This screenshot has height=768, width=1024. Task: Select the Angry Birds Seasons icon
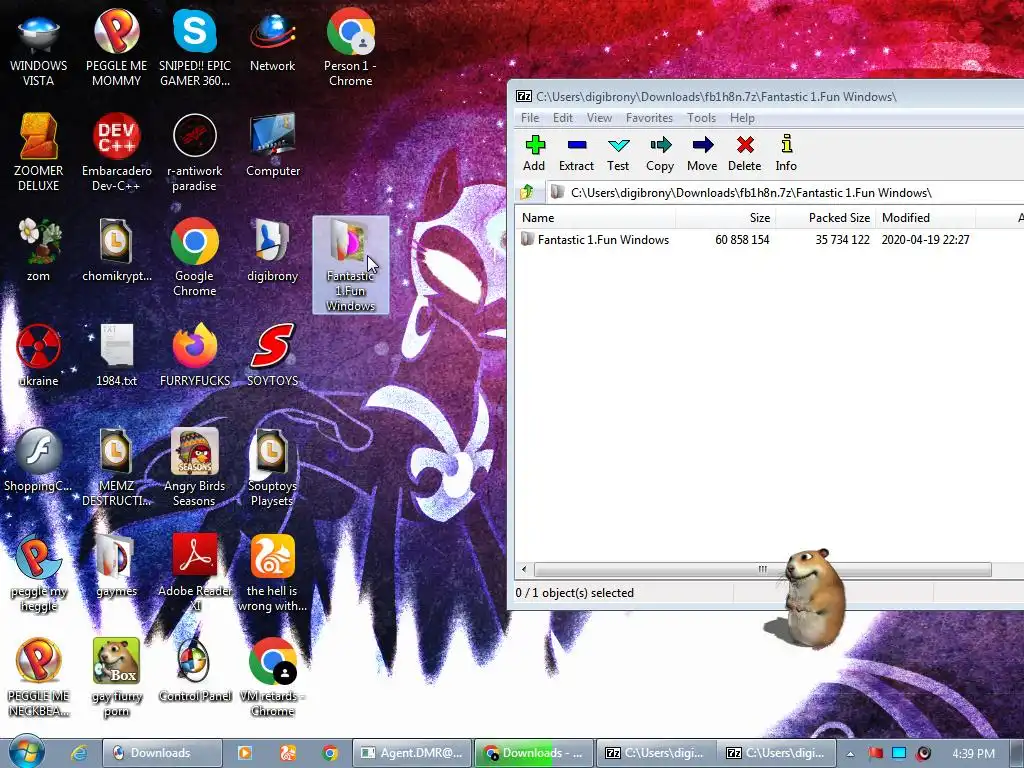tap(195, 468)
